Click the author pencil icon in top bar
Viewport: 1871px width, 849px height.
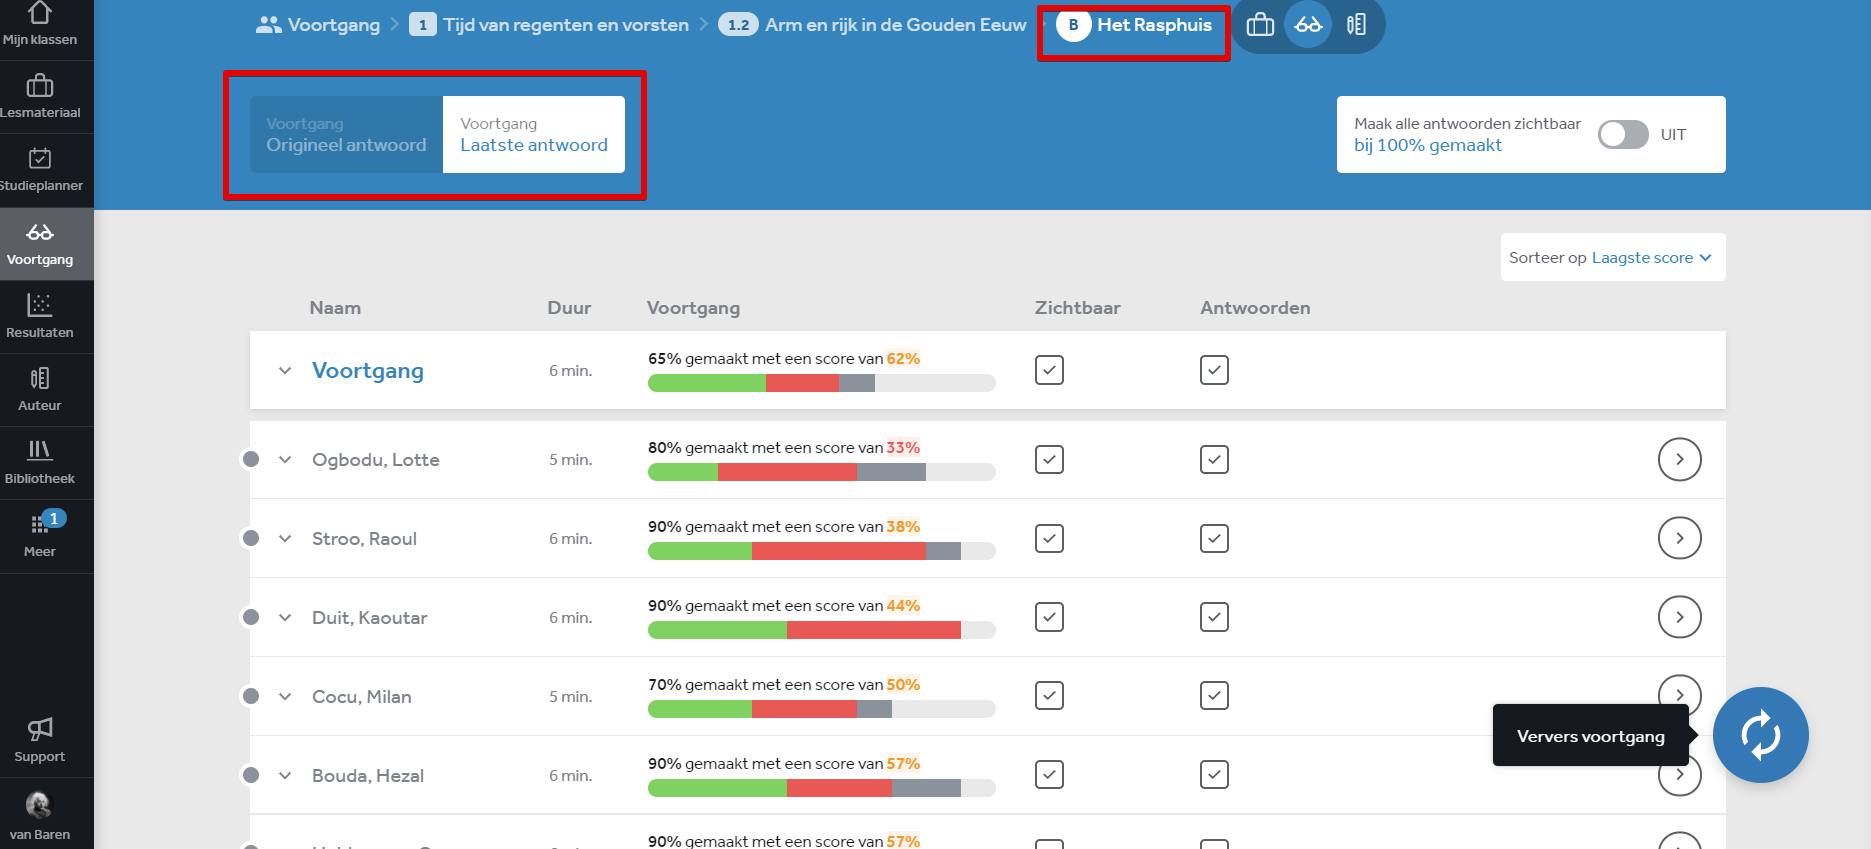[1356, 25]
